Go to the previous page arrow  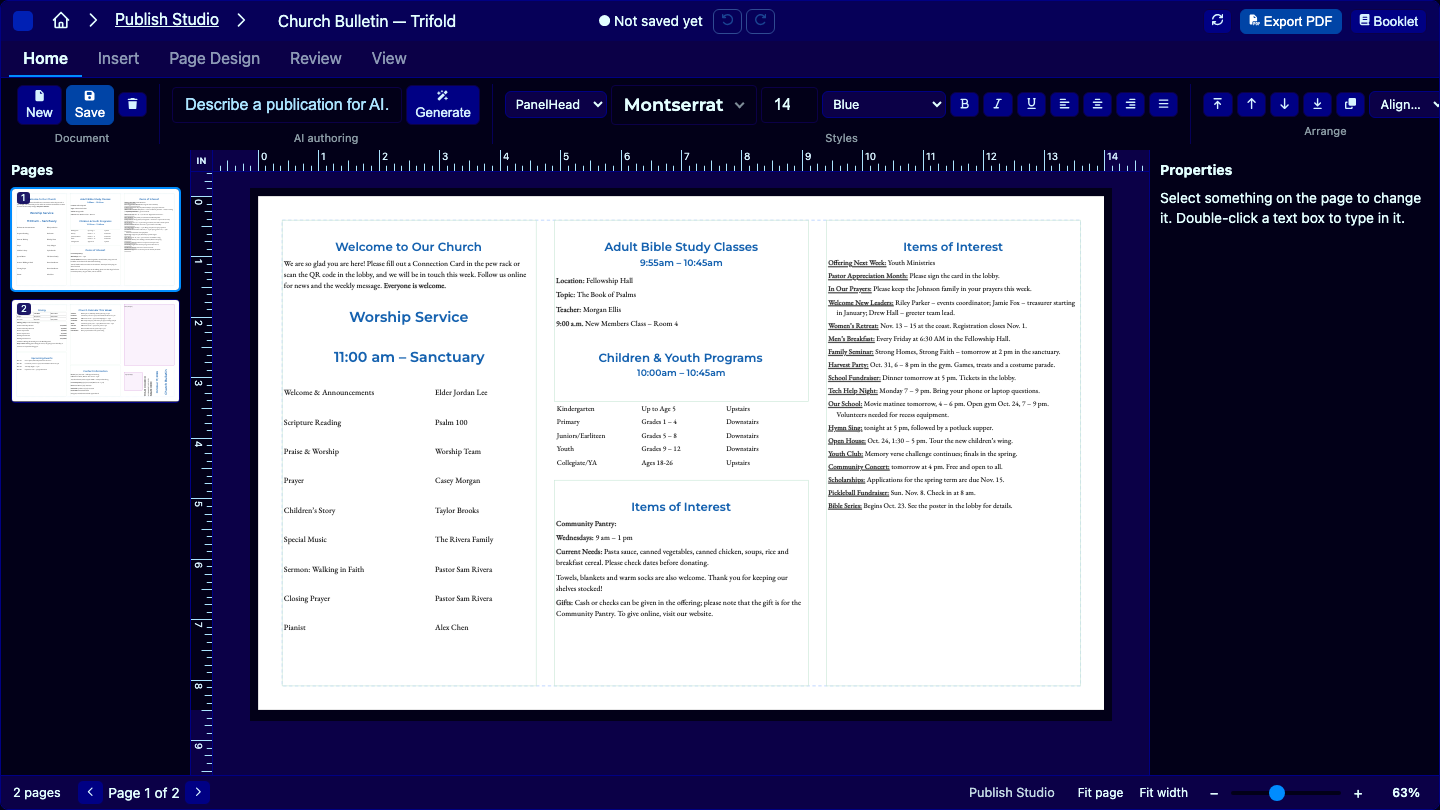click(x=90, y=793)
